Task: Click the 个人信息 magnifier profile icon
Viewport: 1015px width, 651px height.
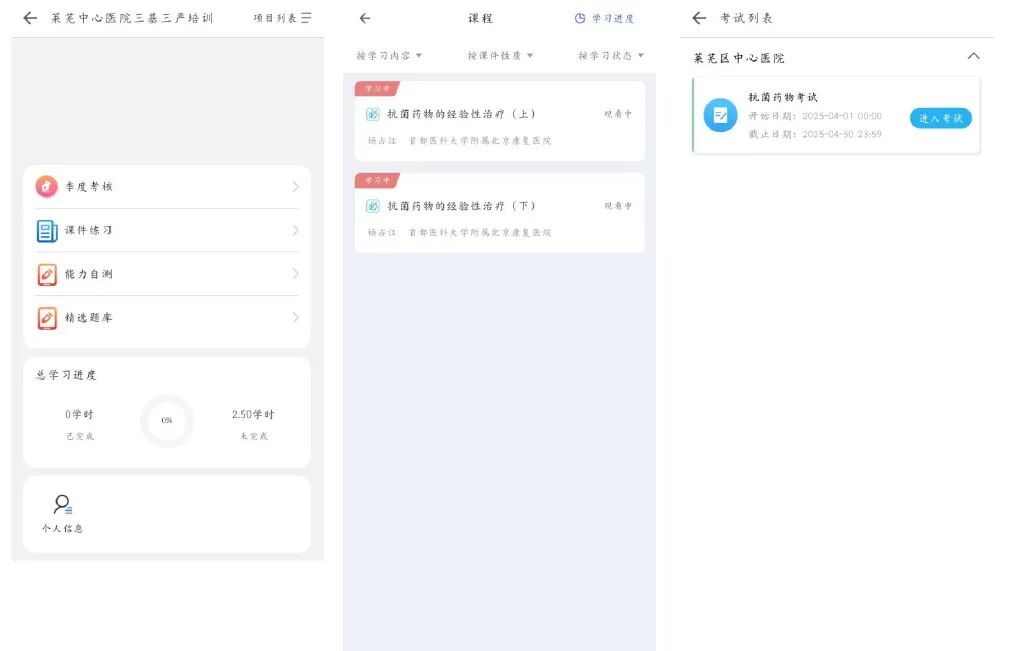Action: [x=62, y=503]
